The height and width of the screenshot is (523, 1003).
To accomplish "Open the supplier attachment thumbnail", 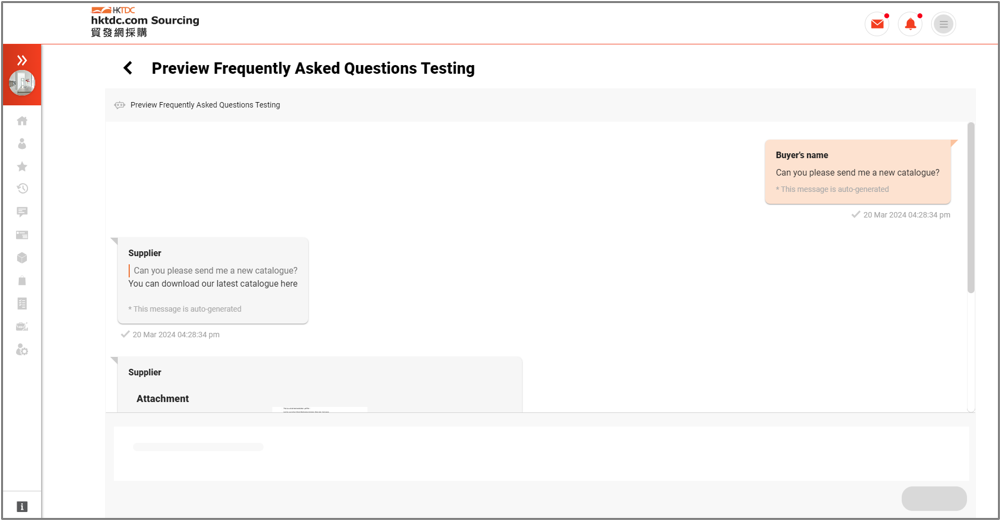I will click(320, 408).
